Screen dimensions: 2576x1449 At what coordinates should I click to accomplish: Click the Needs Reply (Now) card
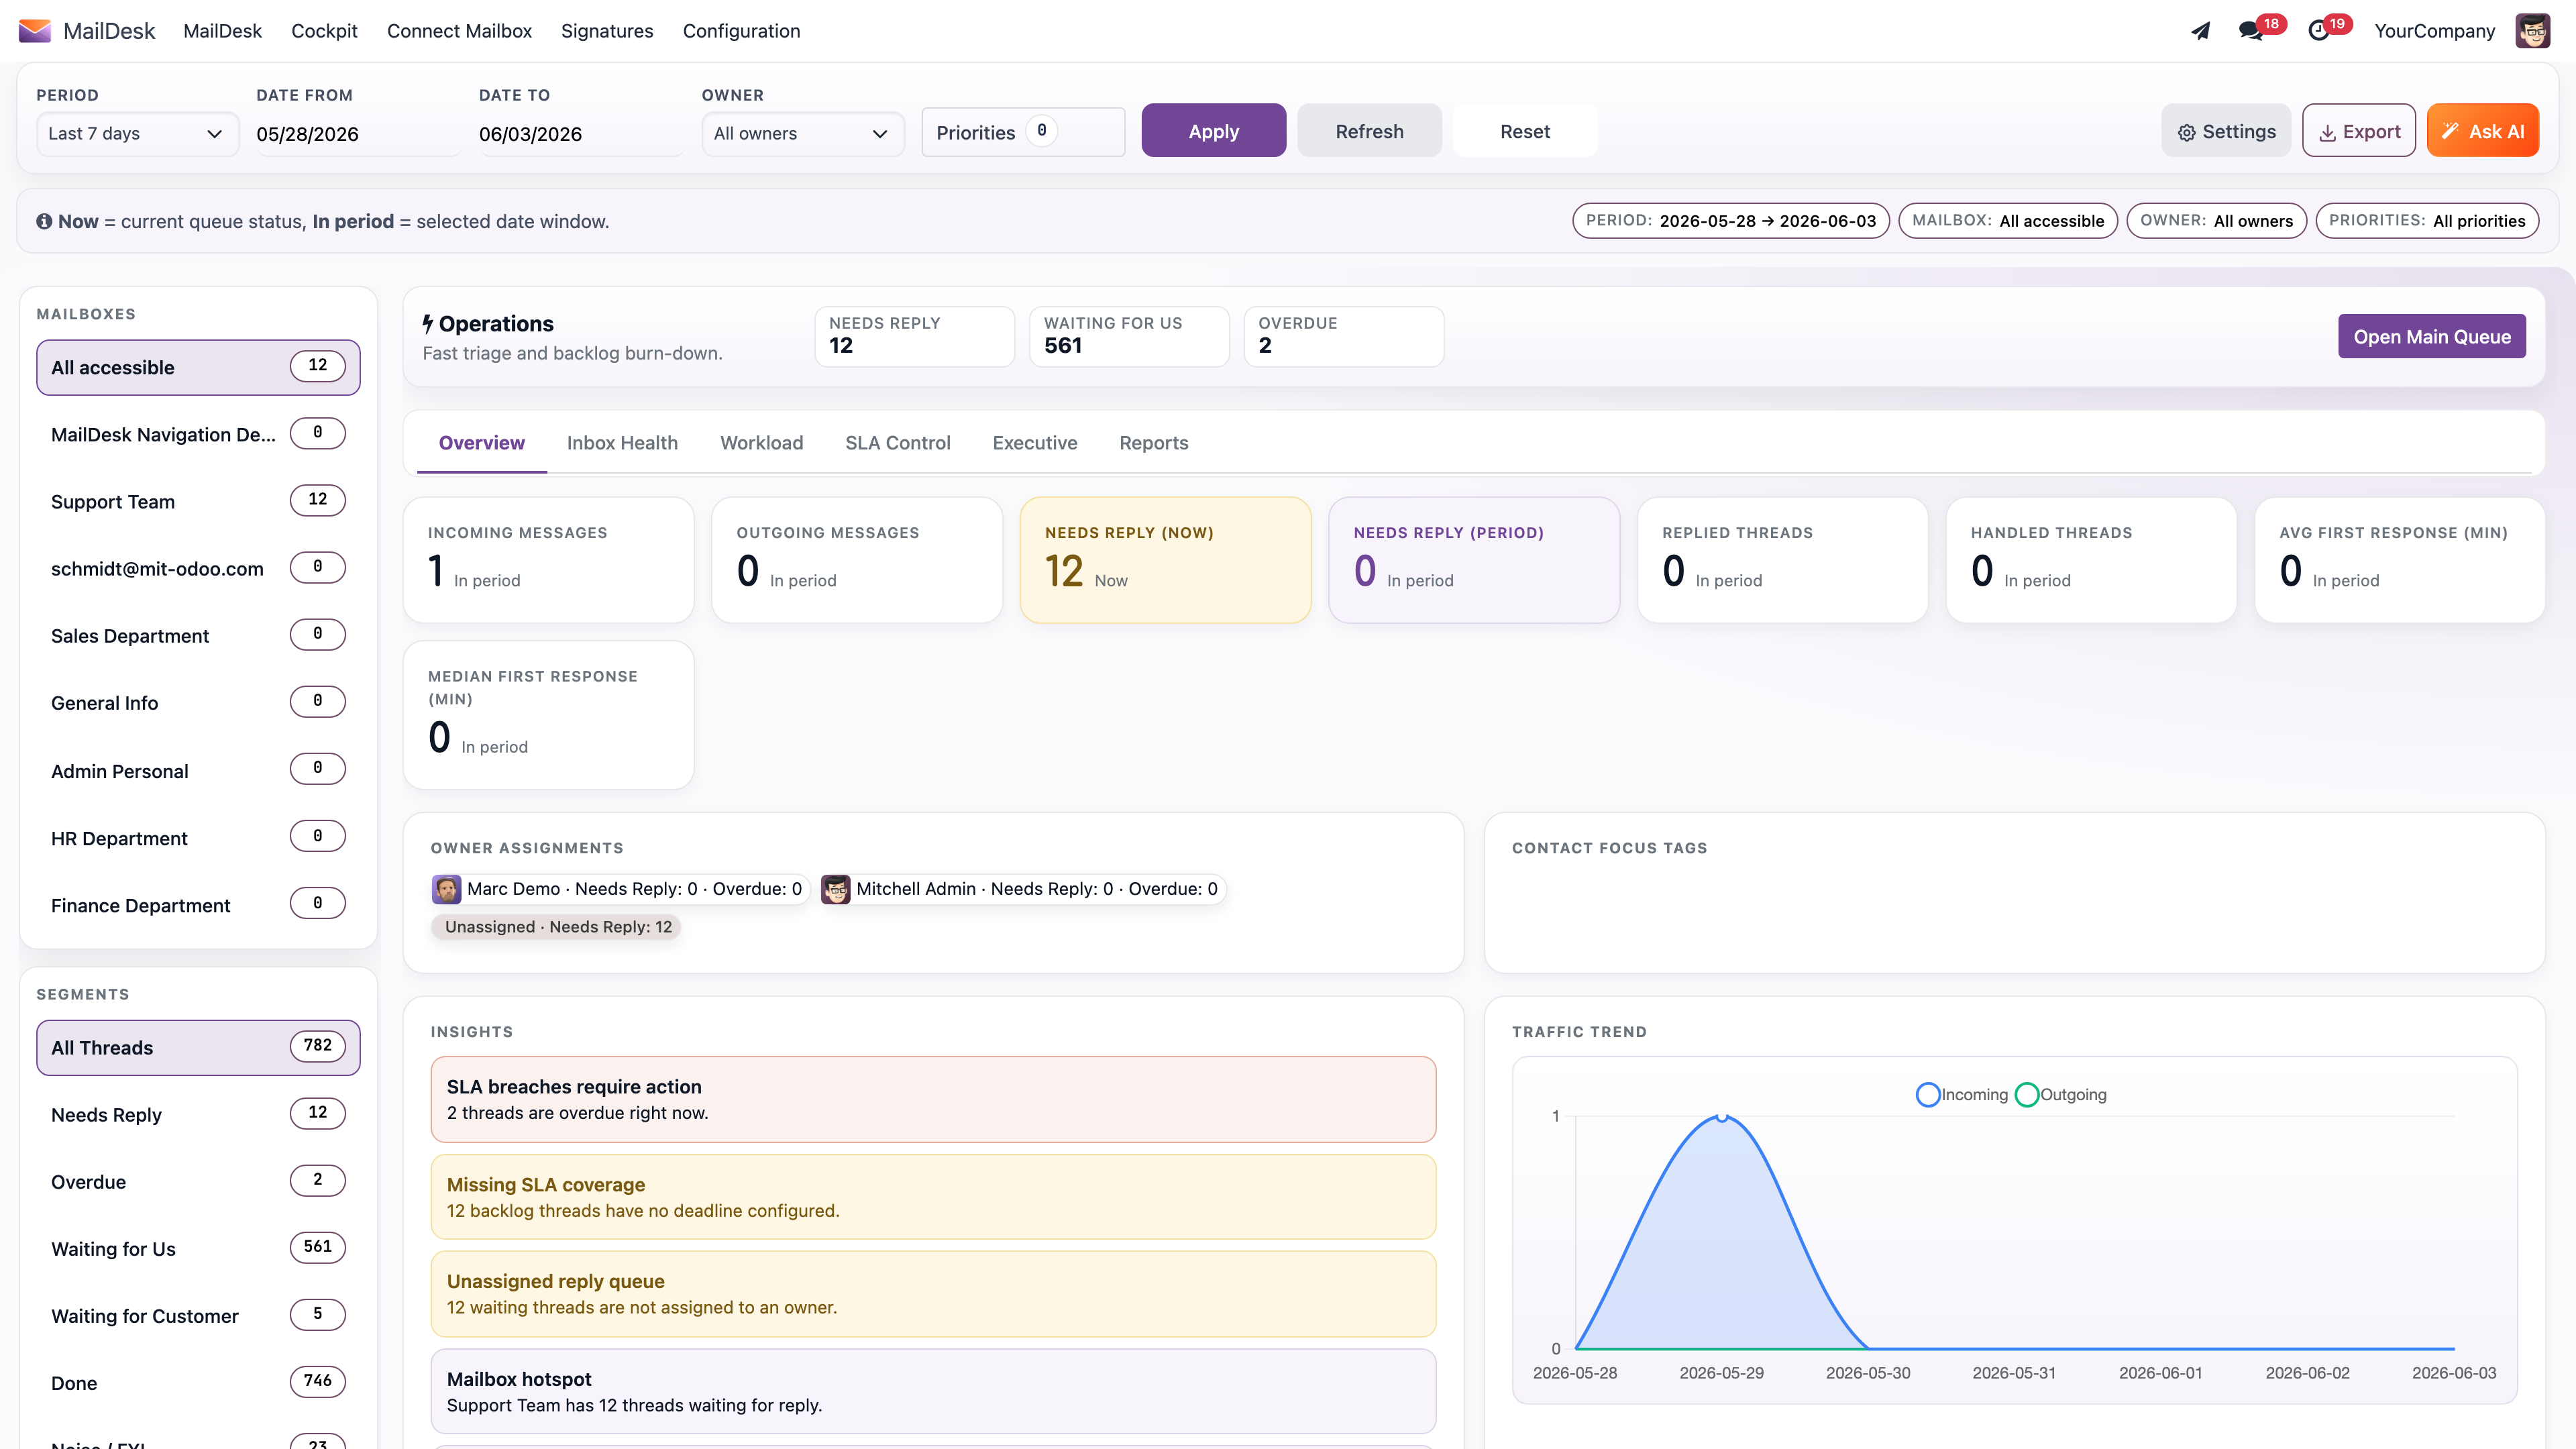[x=1165, y=560]
